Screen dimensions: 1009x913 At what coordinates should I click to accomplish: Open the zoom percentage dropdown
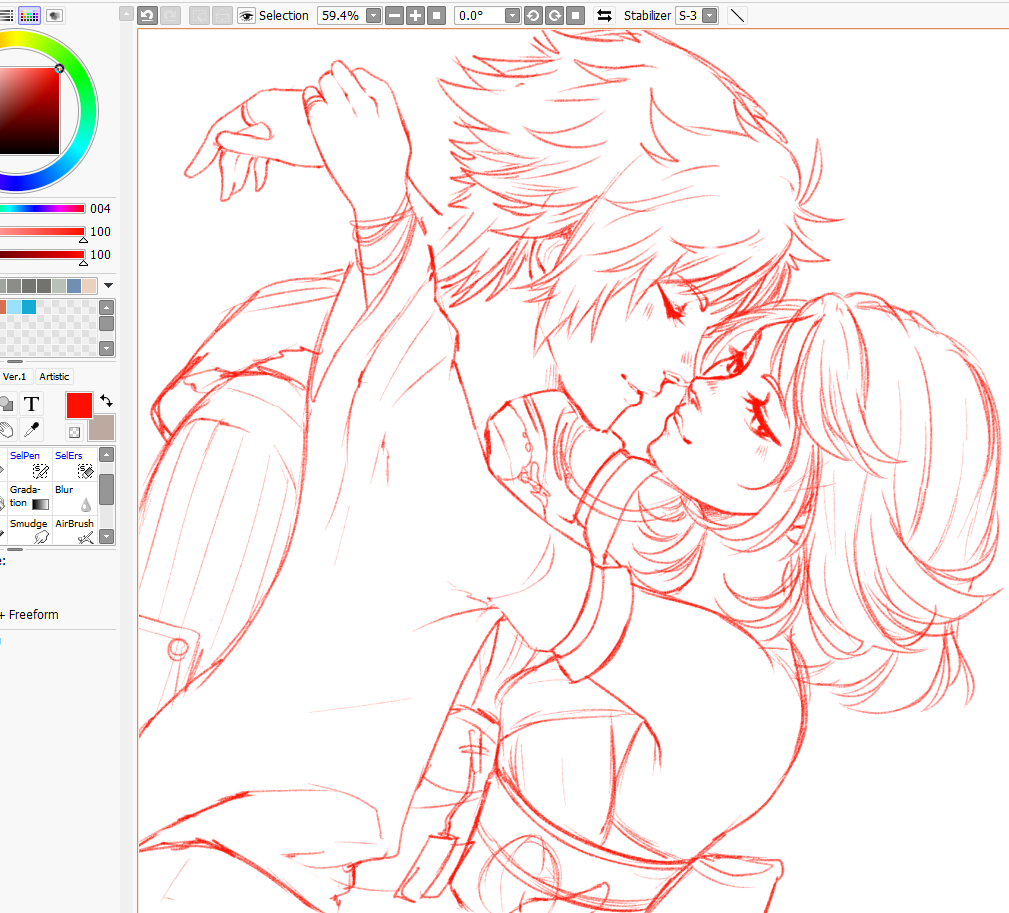pos(373,15)
